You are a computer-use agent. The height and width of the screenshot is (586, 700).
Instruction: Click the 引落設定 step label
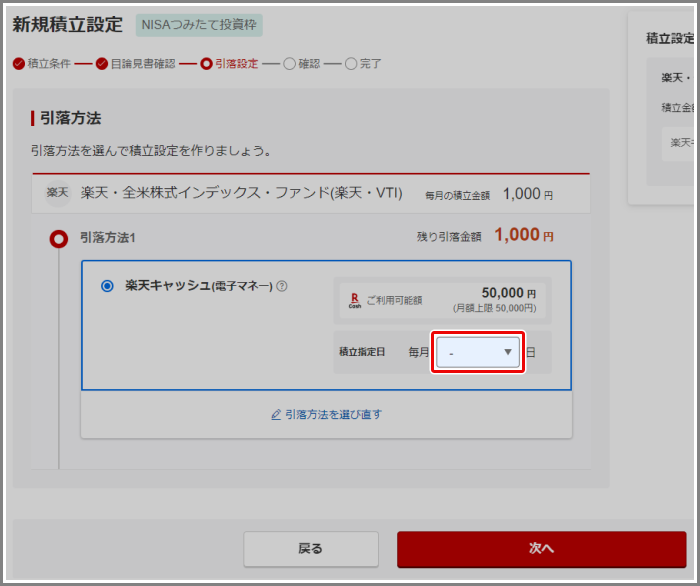[237, 64]
